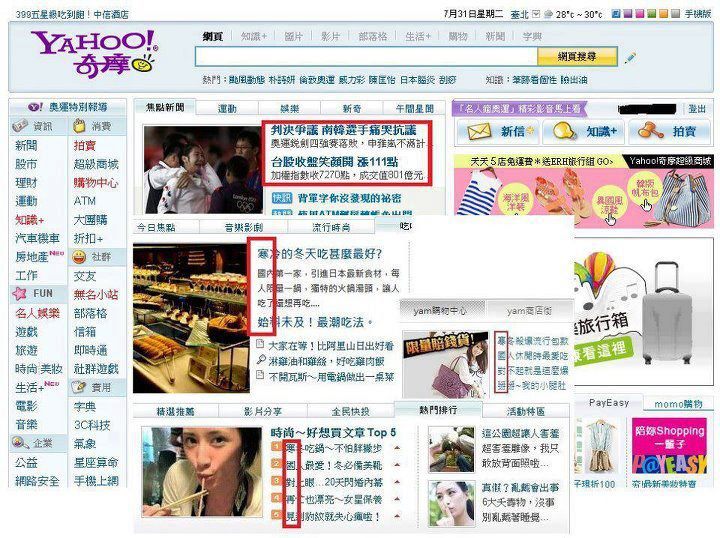Click the pink star icon beside FUN
720x538 pixels.
coord(19,293)
